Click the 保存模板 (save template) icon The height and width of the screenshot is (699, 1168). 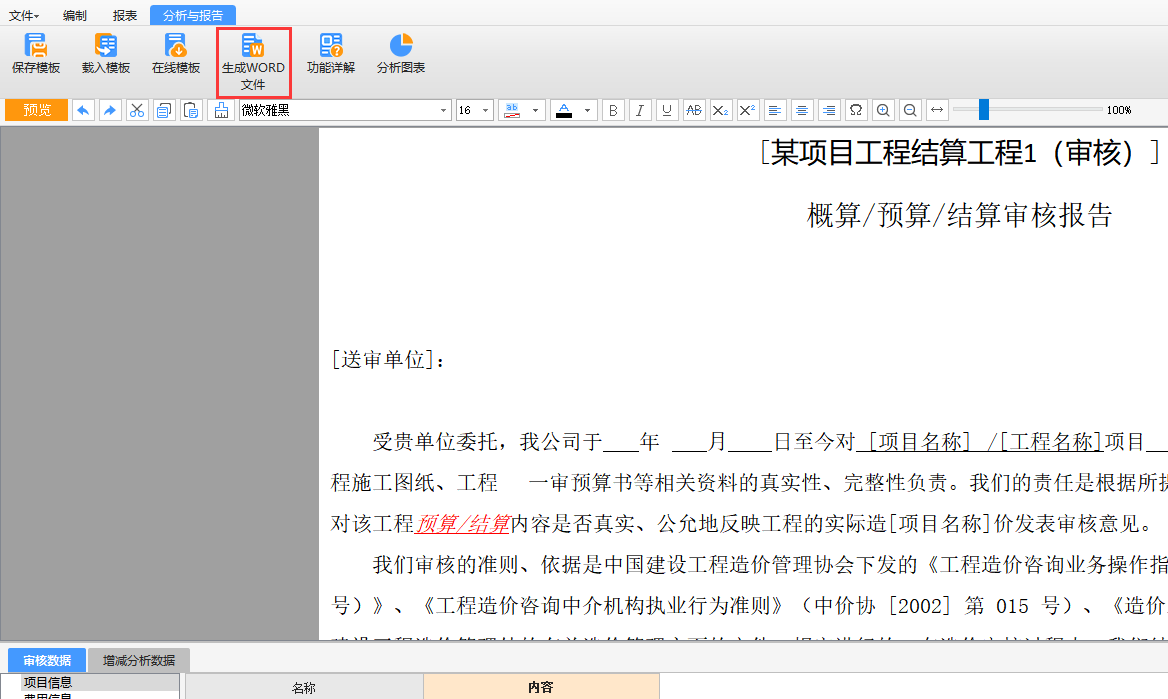(x=36, y=54)
